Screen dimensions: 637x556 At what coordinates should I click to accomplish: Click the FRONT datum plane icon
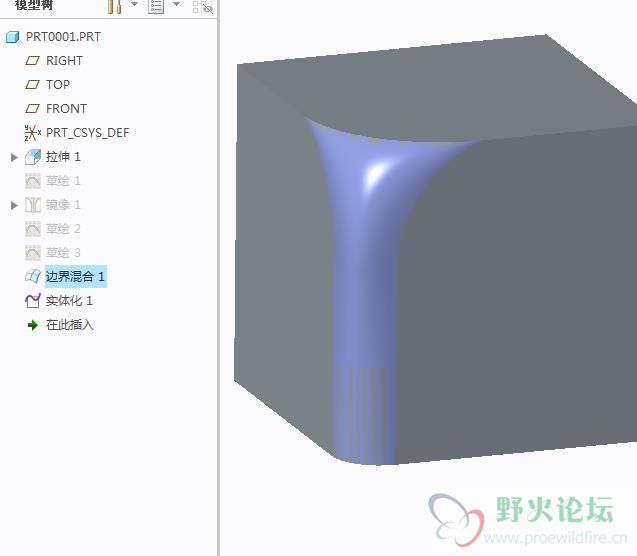[x=32, y=109]
